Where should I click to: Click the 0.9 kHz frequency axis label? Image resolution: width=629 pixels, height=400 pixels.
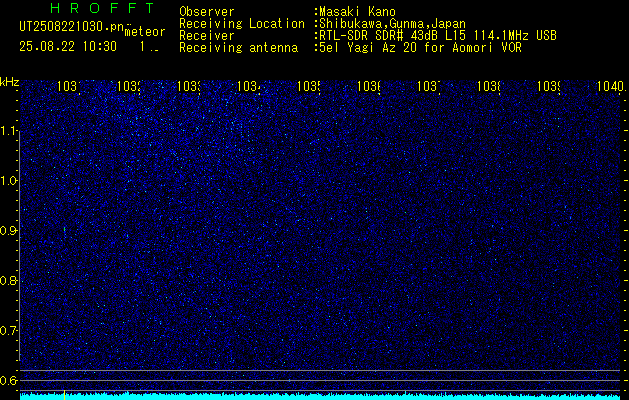[x=9, y=231]
